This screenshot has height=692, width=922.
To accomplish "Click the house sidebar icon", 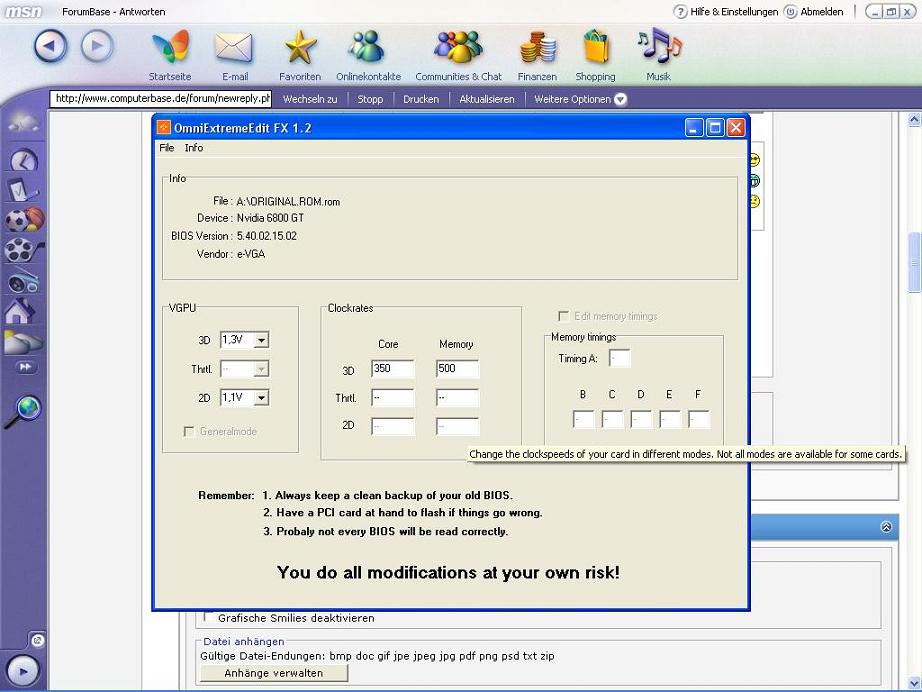I will tap(19, 311).
